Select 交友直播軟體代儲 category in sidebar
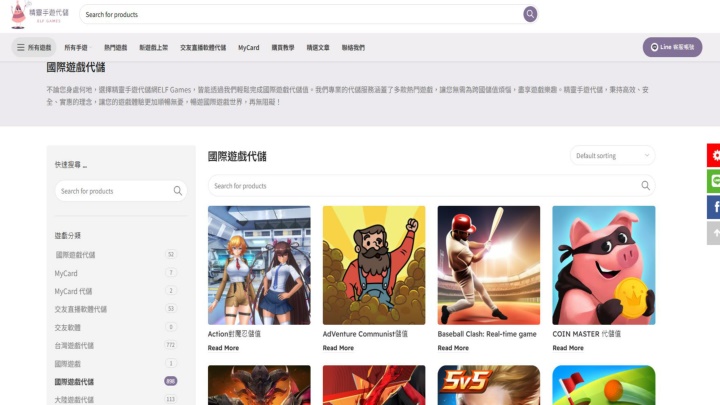720x405 pixels. tap(80, 309)
